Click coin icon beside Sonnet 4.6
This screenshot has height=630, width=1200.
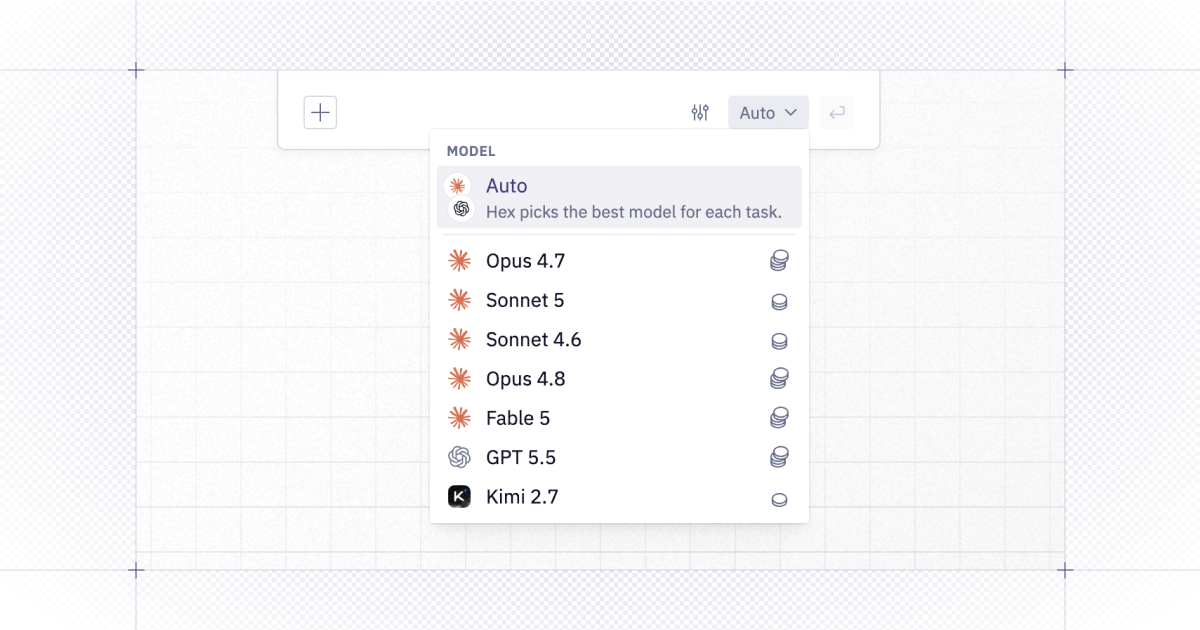pyautogui.click(x=779, y=341)
